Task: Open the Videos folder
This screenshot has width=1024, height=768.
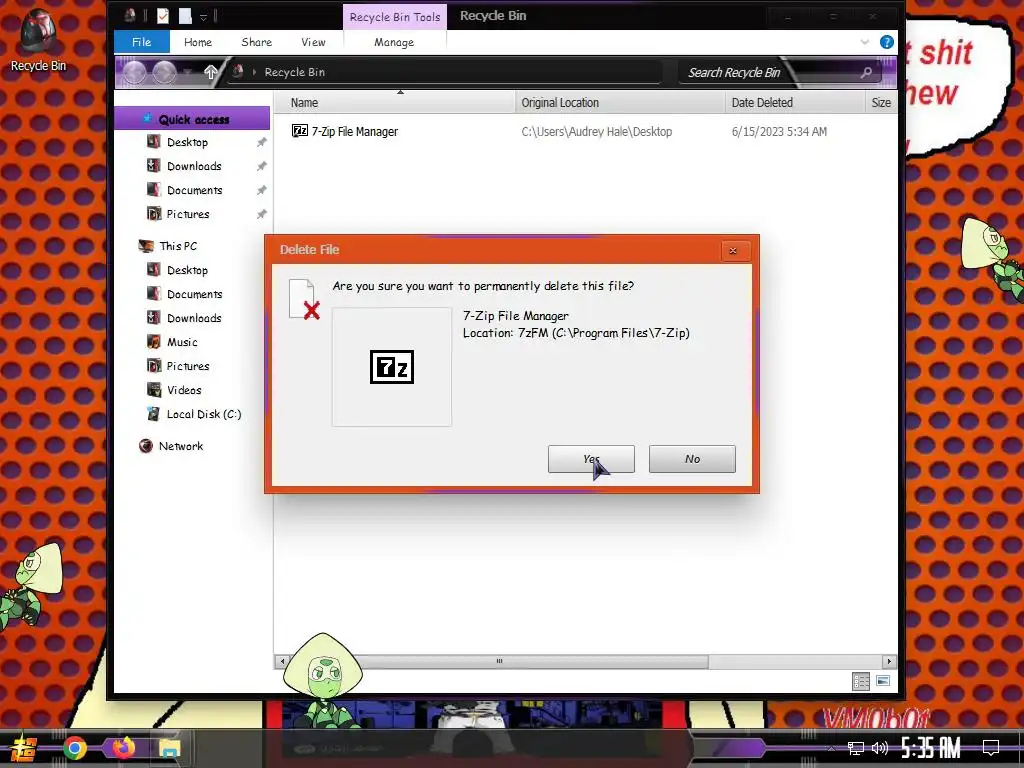Action: tap(184, 391)
